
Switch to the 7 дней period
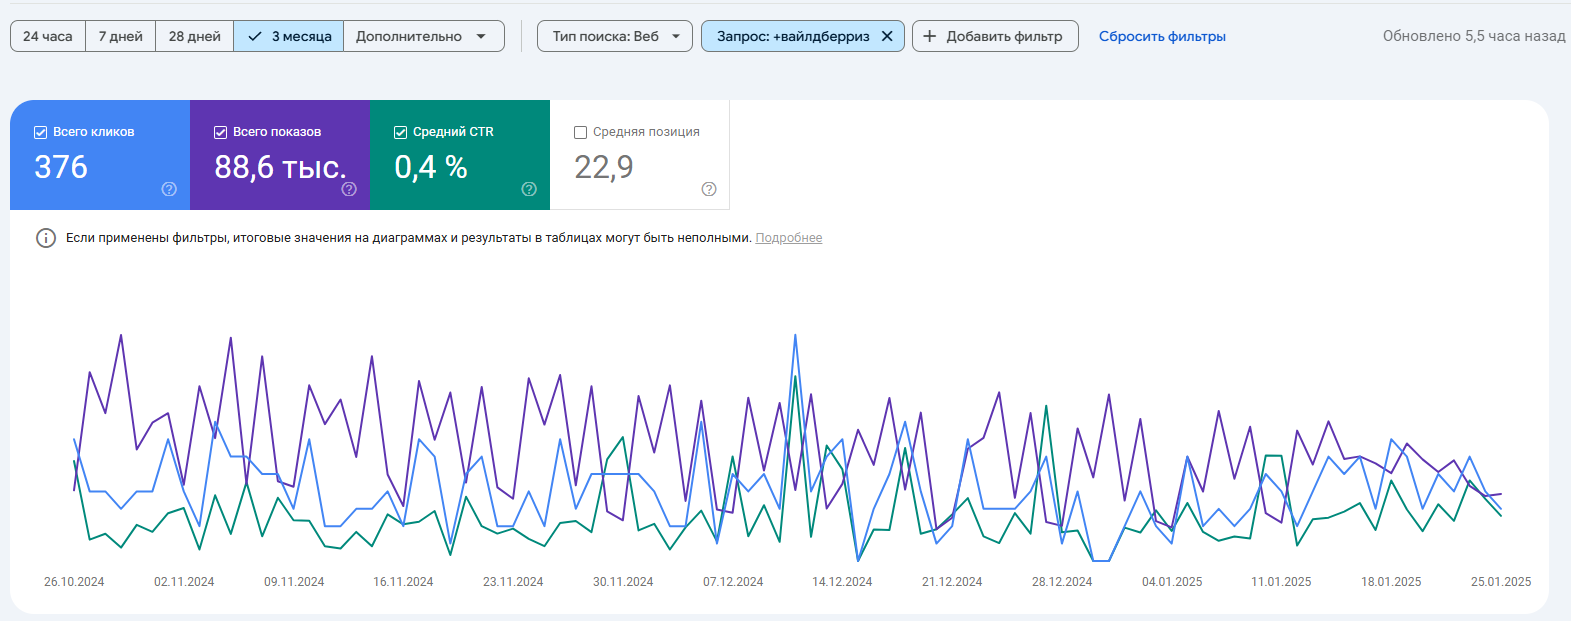point(120,36)
